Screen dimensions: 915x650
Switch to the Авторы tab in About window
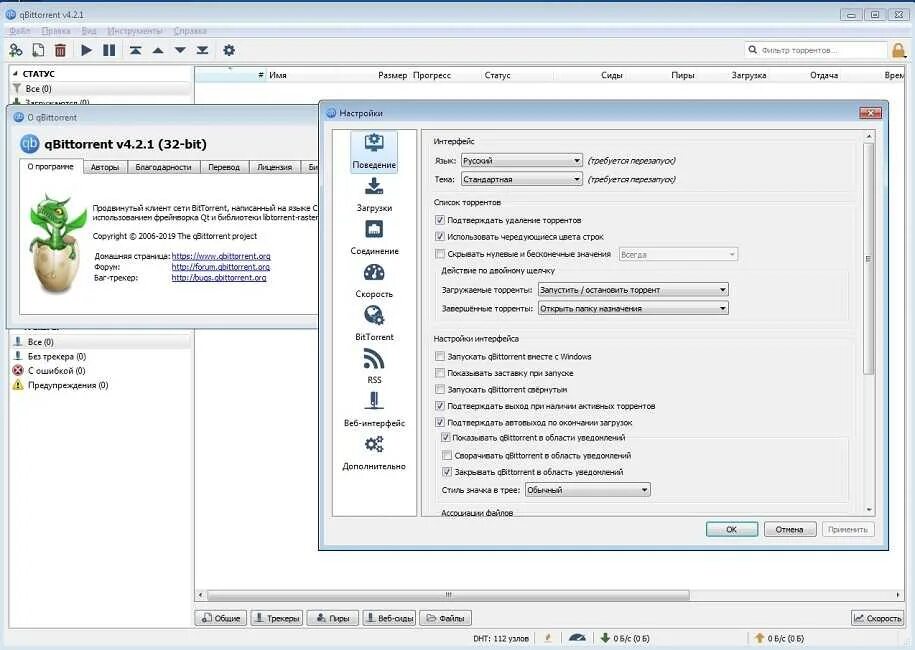pos(105,167)
